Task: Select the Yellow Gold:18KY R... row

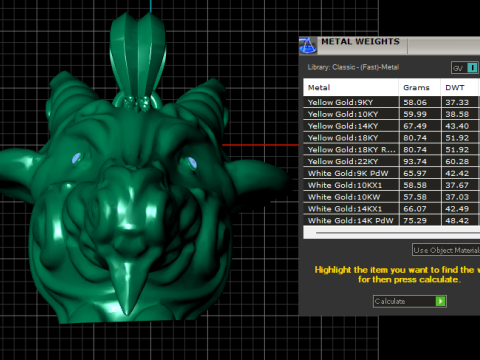Action: (x=392, y=150)
